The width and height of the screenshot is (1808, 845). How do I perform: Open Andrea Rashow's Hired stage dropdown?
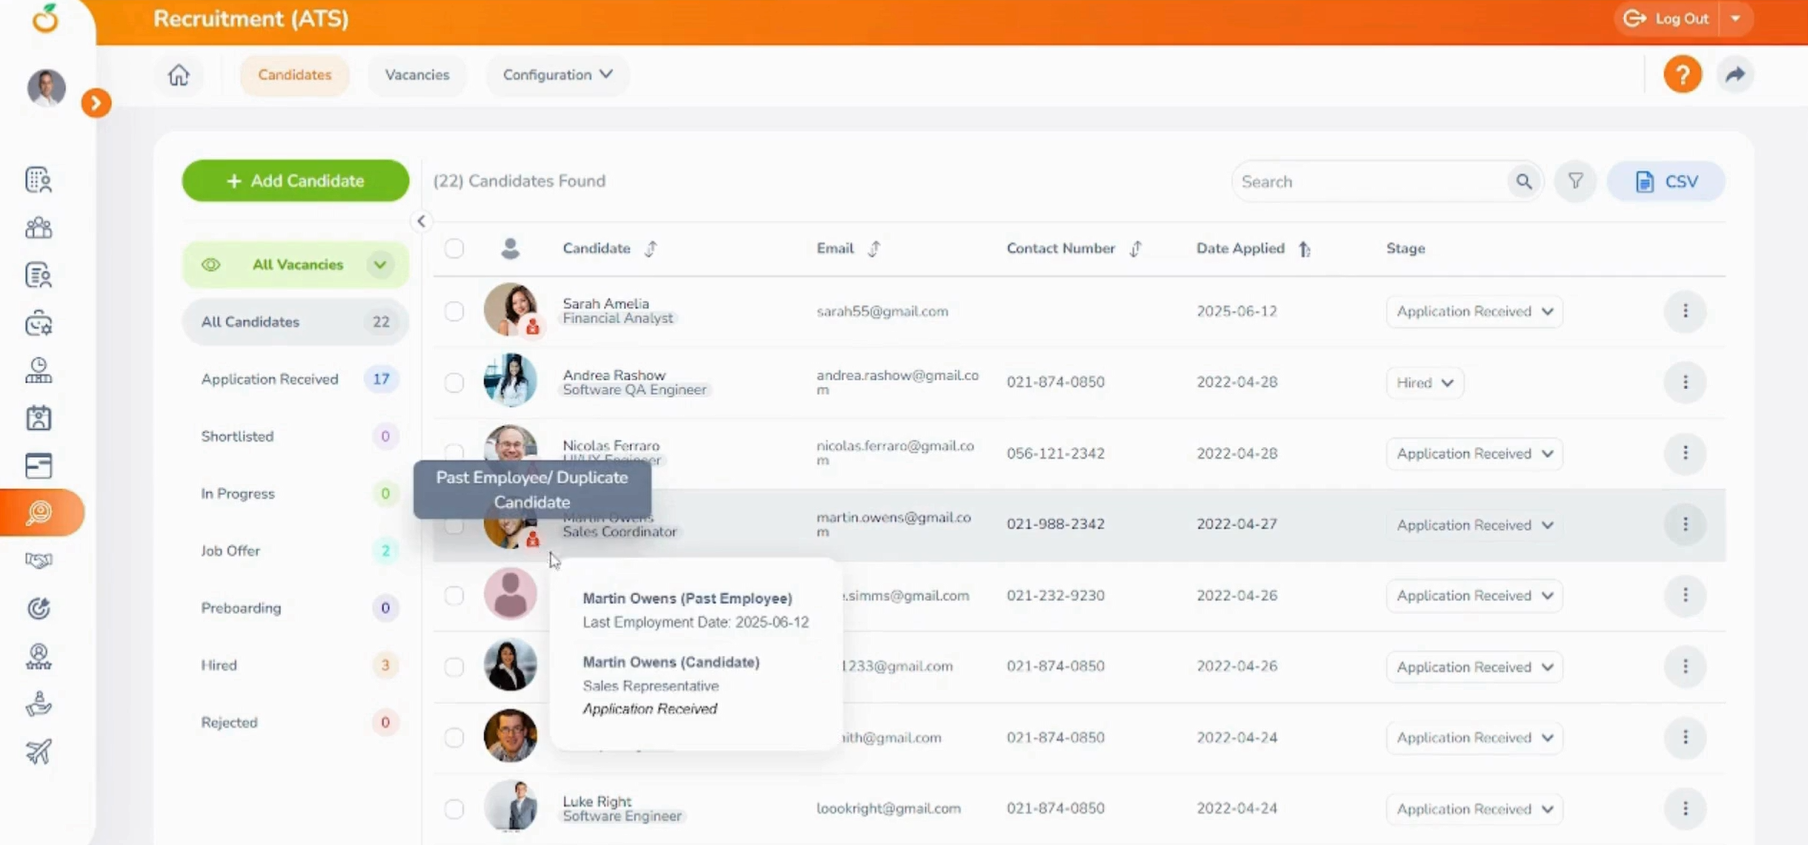[1424, 383]
